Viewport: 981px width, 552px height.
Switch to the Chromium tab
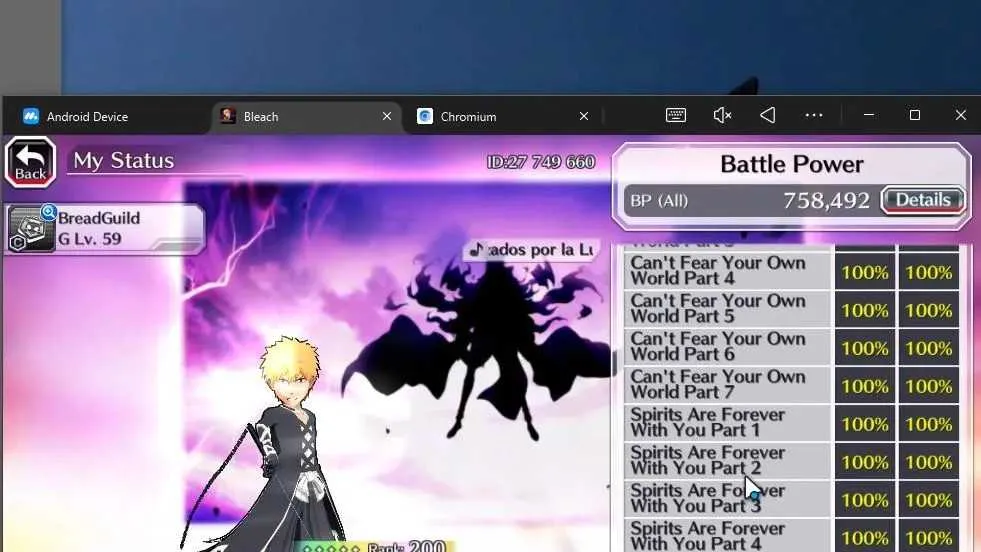point(504,116)
